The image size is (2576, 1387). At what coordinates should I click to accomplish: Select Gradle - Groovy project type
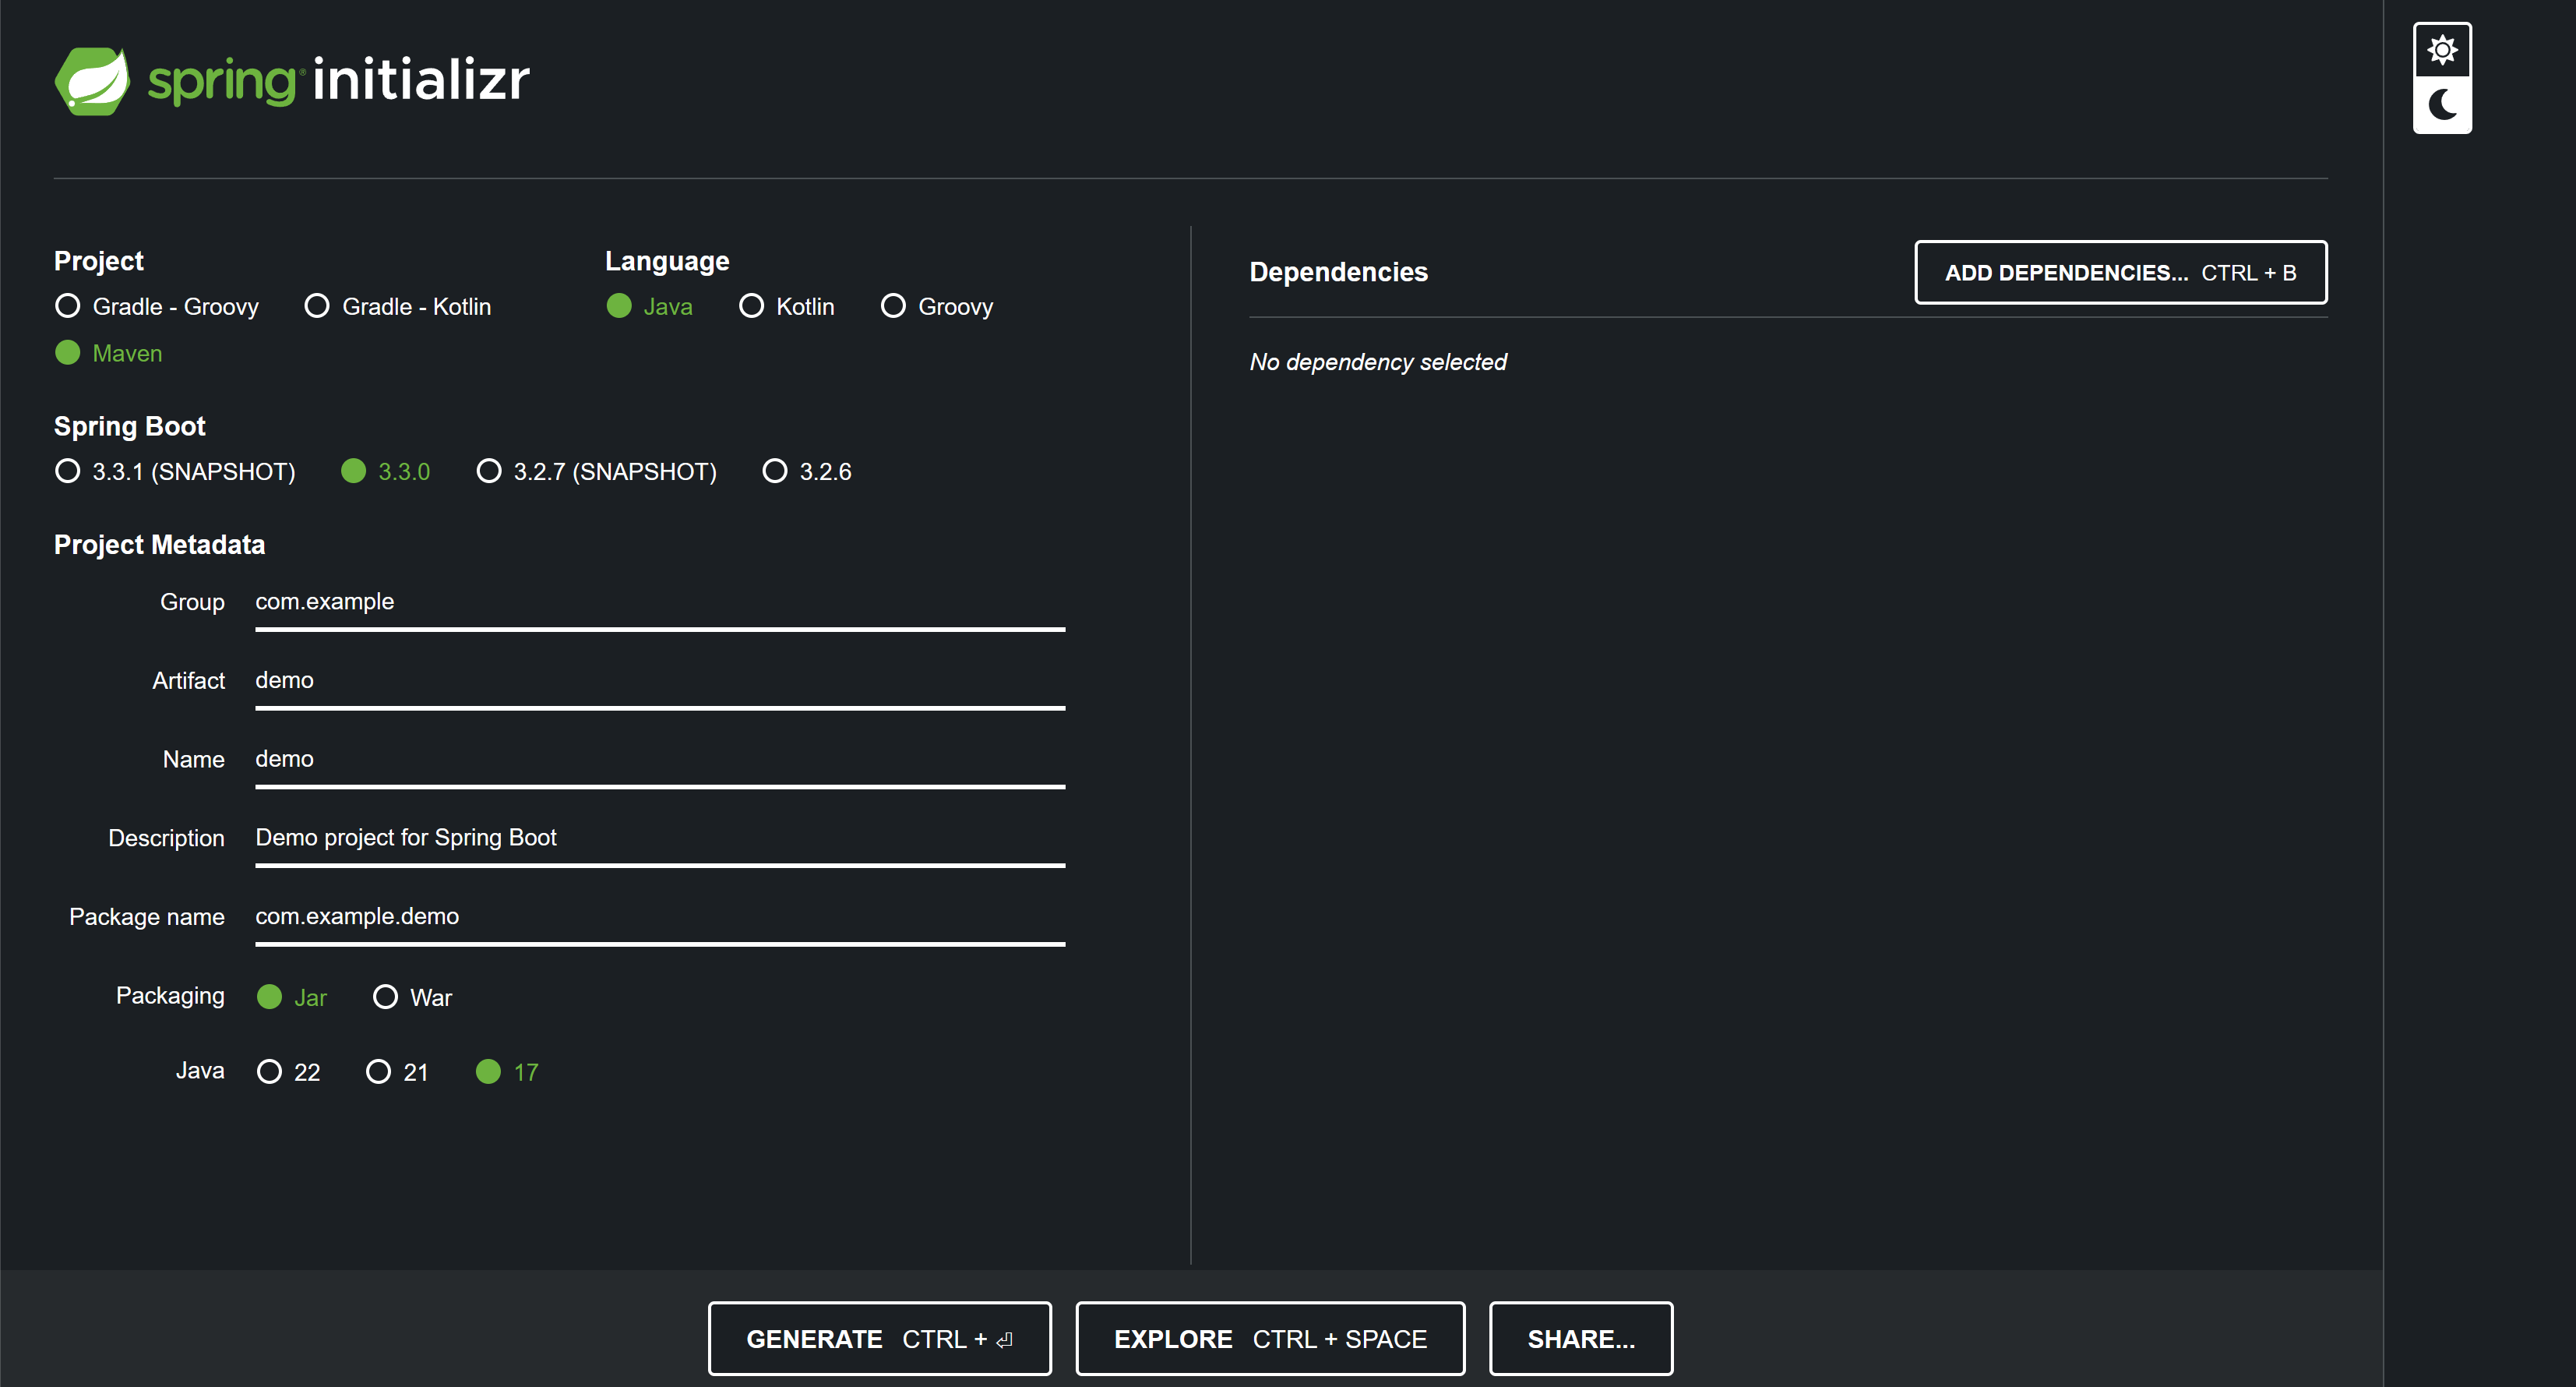tap(68, 306)
